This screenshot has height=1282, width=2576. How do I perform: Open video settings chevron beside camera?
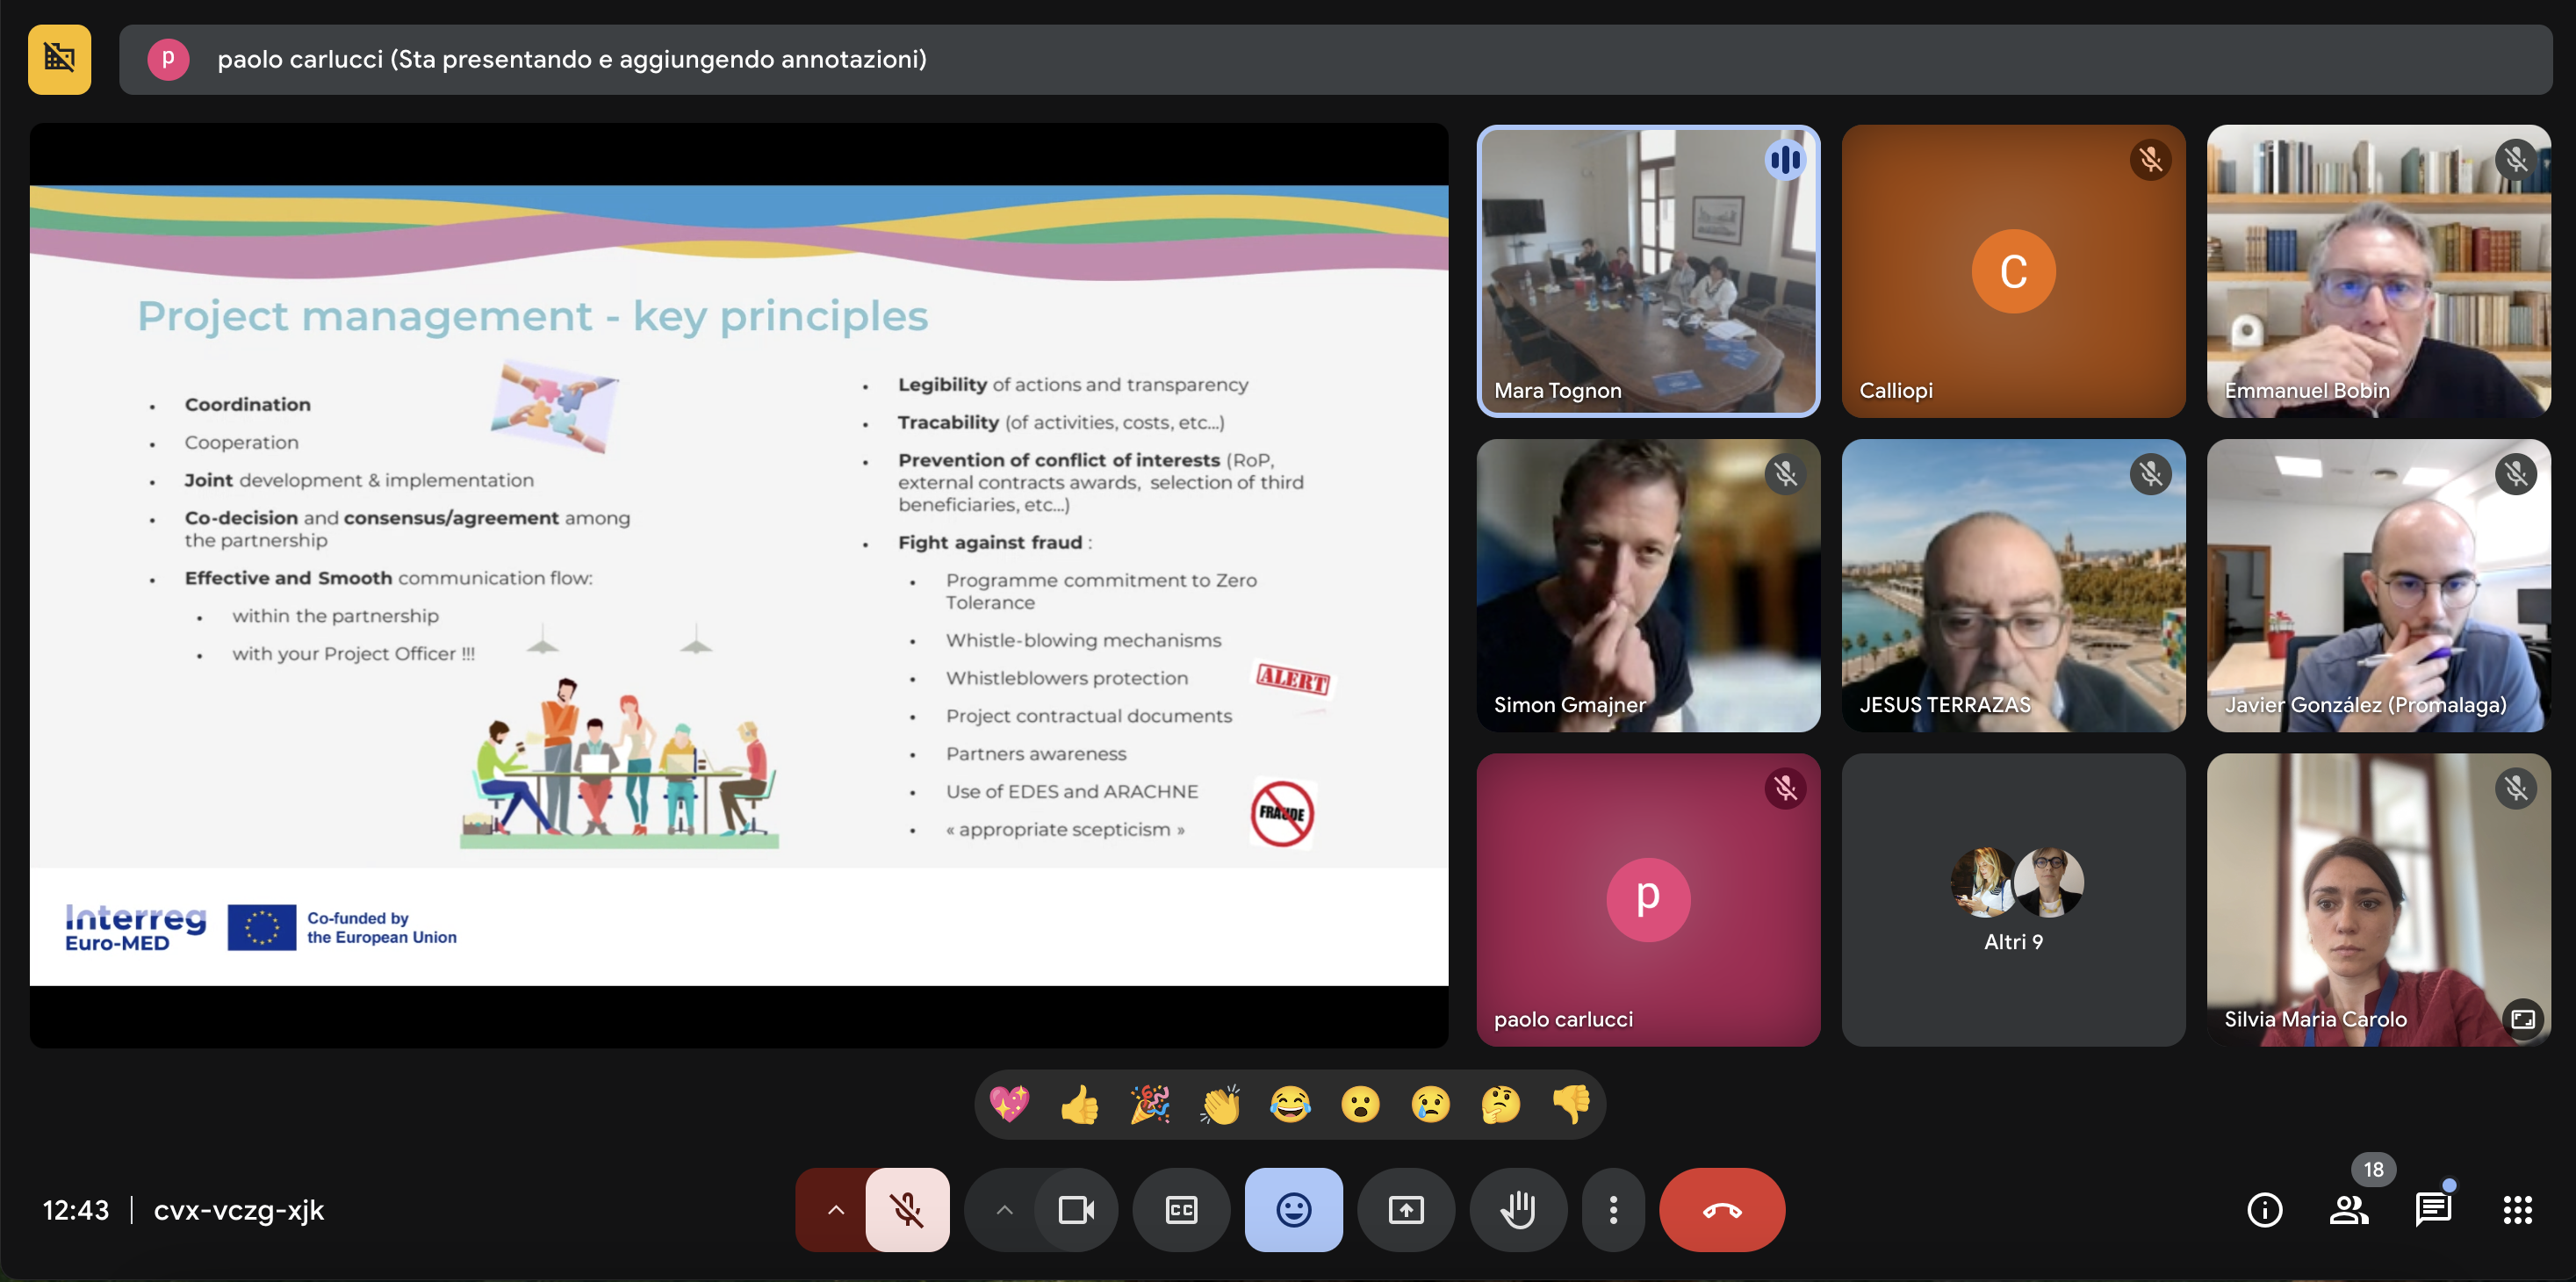click(1004, 1210)
